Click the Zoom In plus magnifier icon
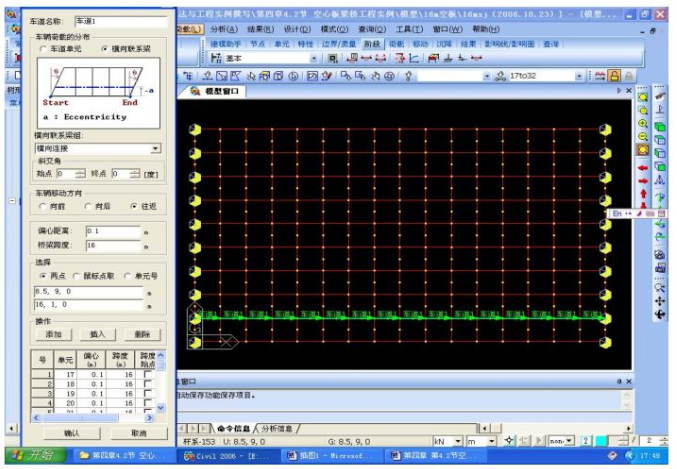This screenshot has width=677, height=469. (643, 124)
